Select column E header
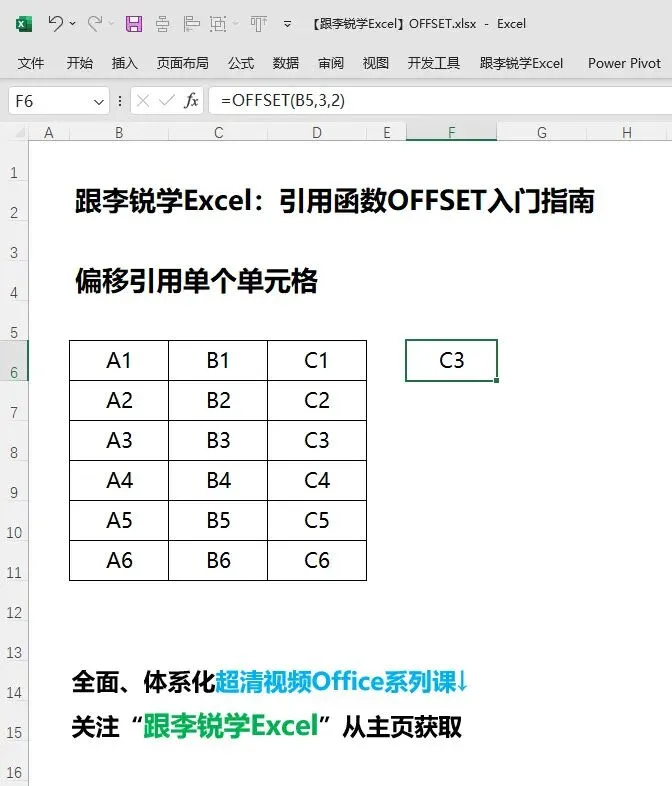The image size is (672, 786). pos(386,133)
